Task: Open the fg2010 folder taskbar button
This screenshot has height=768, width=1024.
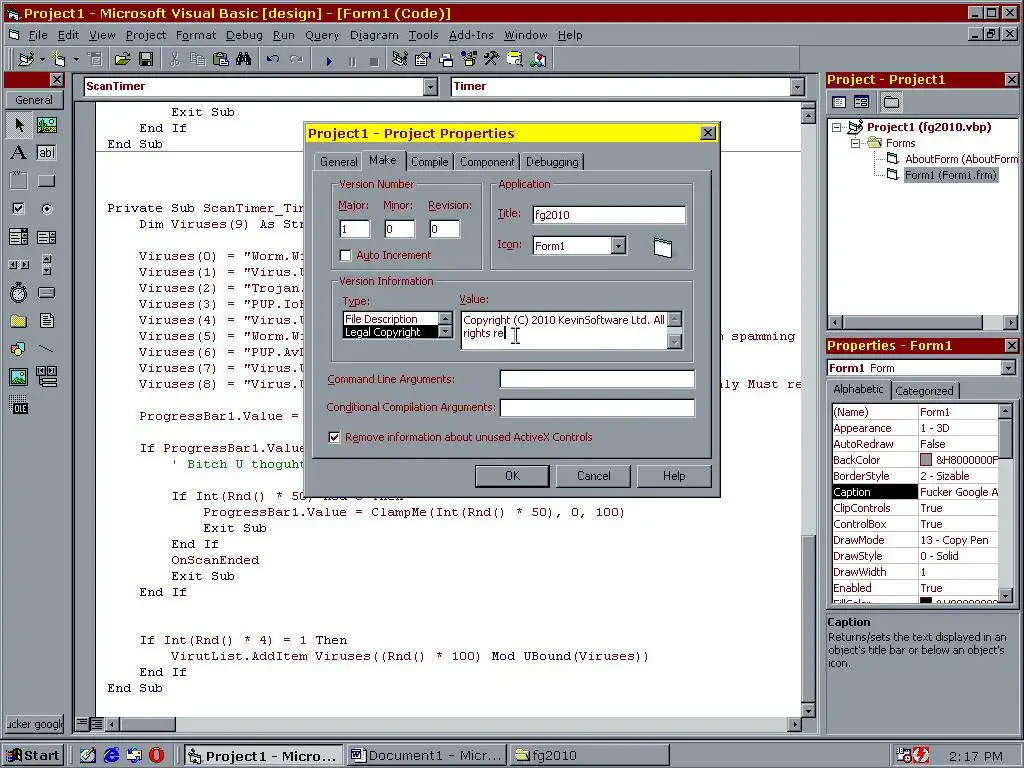Action: tap(590, 756)
